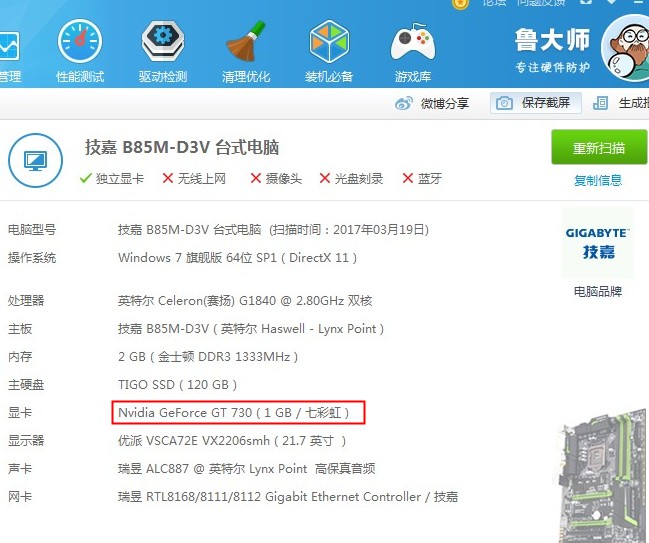
Task: Click the 主硬盘 row label
Action: coord(26,385)
